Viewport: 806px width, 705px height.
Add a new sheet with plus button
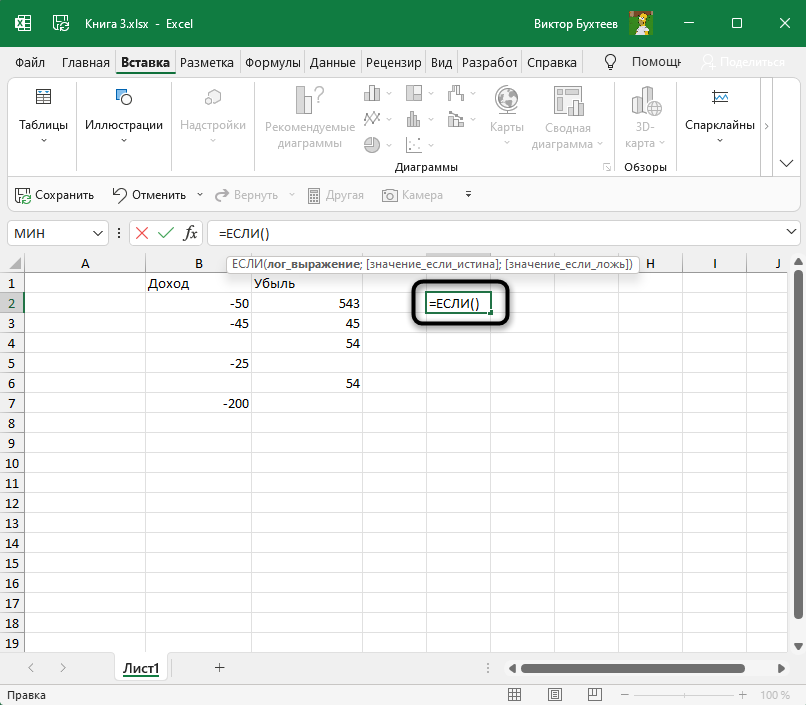(x=220, y=667)
